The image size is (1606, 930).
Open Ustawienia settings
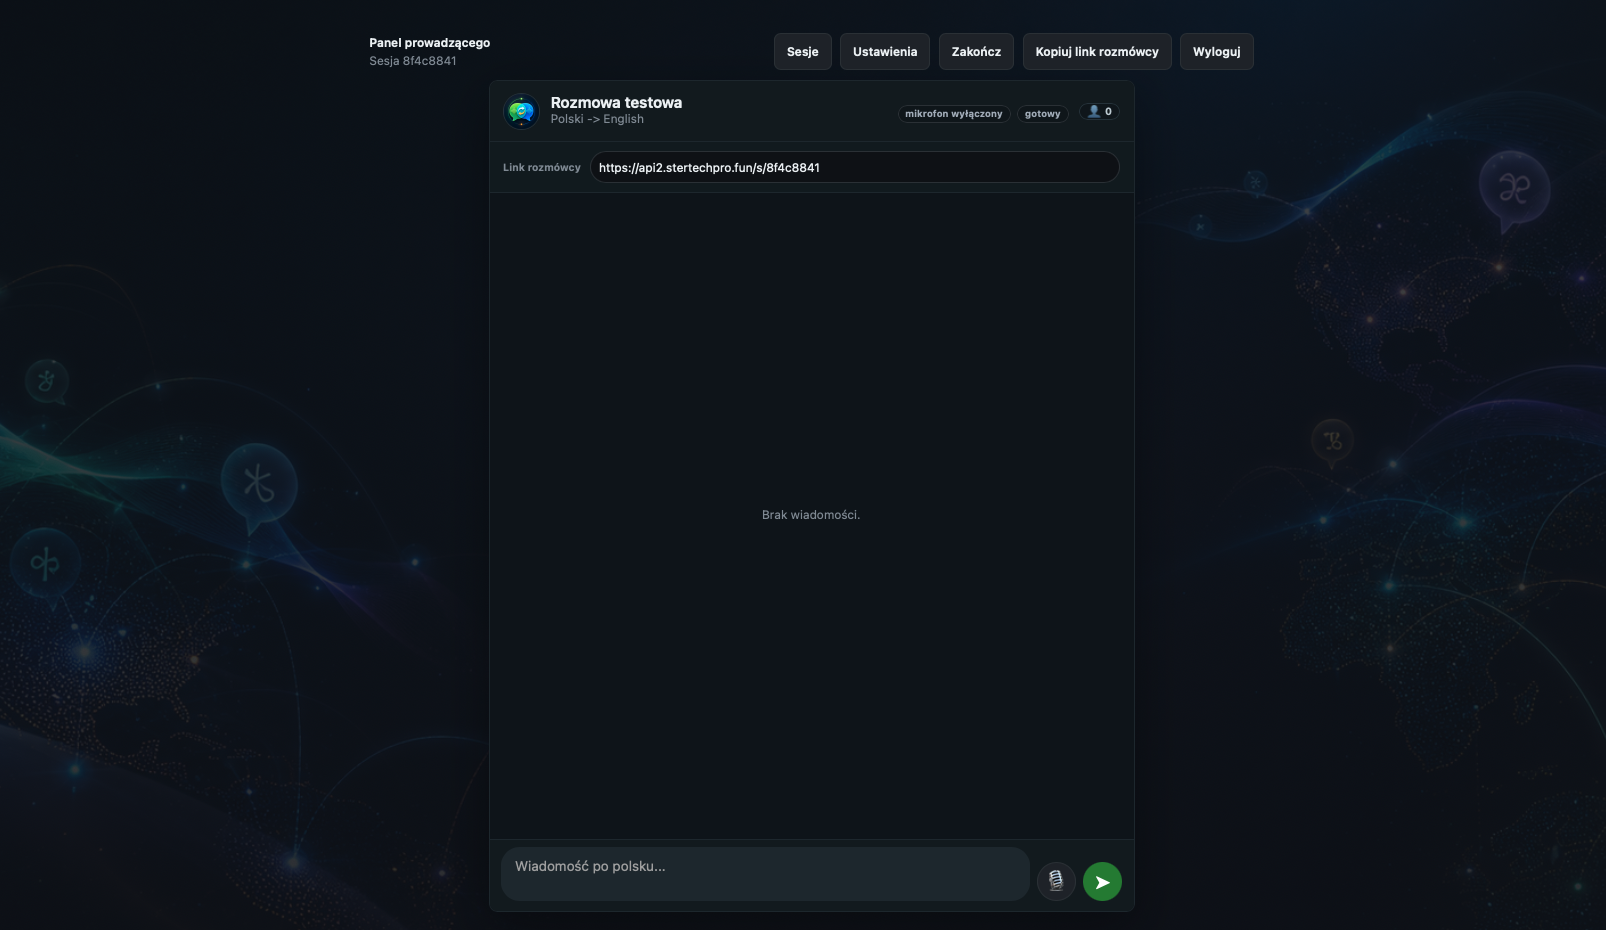point(885,52)
